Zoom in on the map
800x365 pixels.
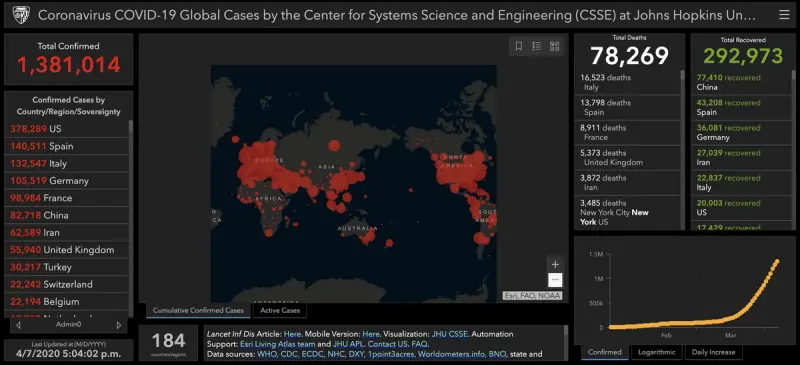point(555,264)
